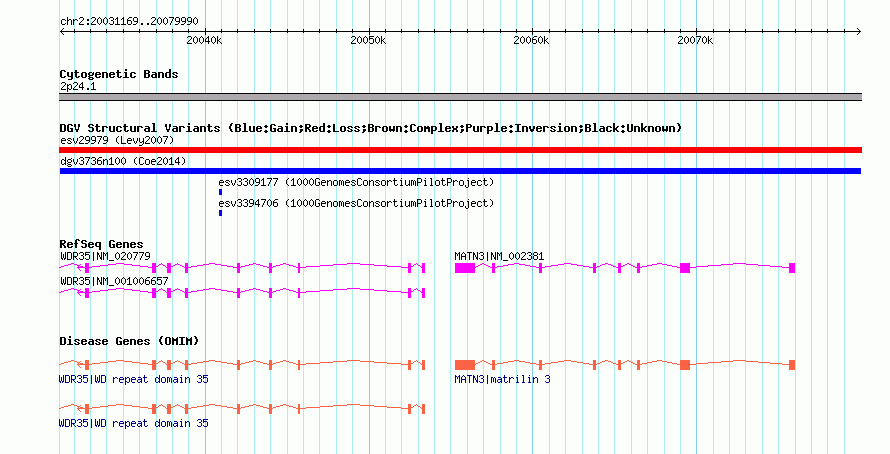Click the ruler's right-pointing arrowhead

(x=859, y=32)
